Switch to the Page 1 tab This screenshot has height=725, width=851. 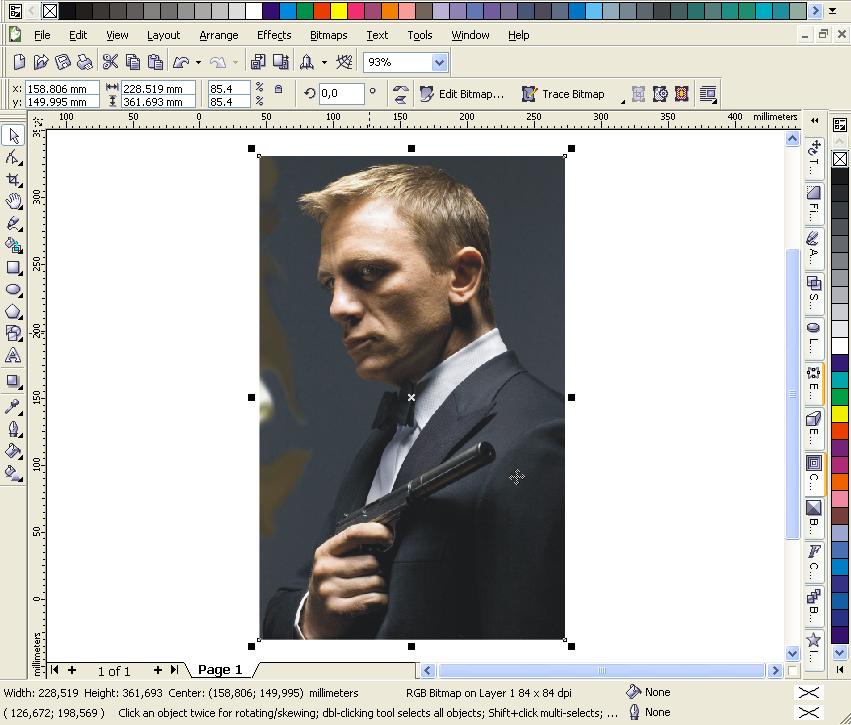pyautogui.click(x=220, y=670)
